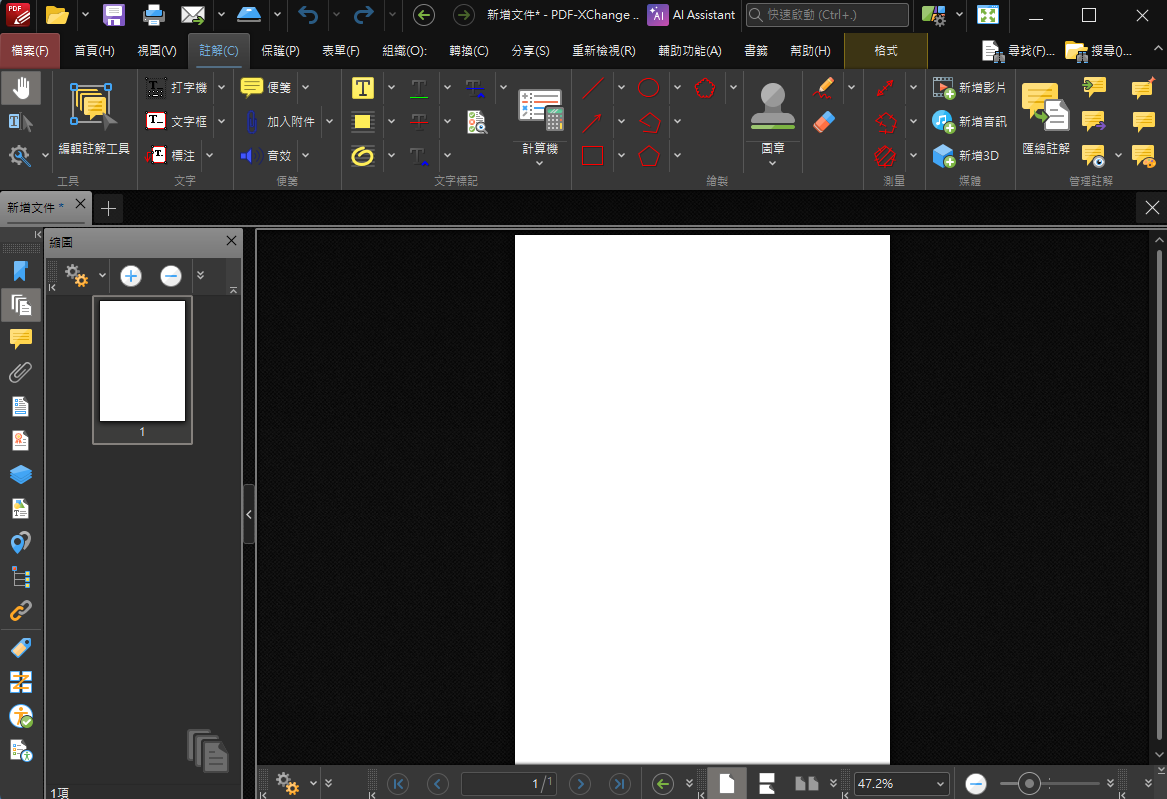Open the Links pane chain icon
This screenshot has height=799, width=1167.
click(21, 611)
